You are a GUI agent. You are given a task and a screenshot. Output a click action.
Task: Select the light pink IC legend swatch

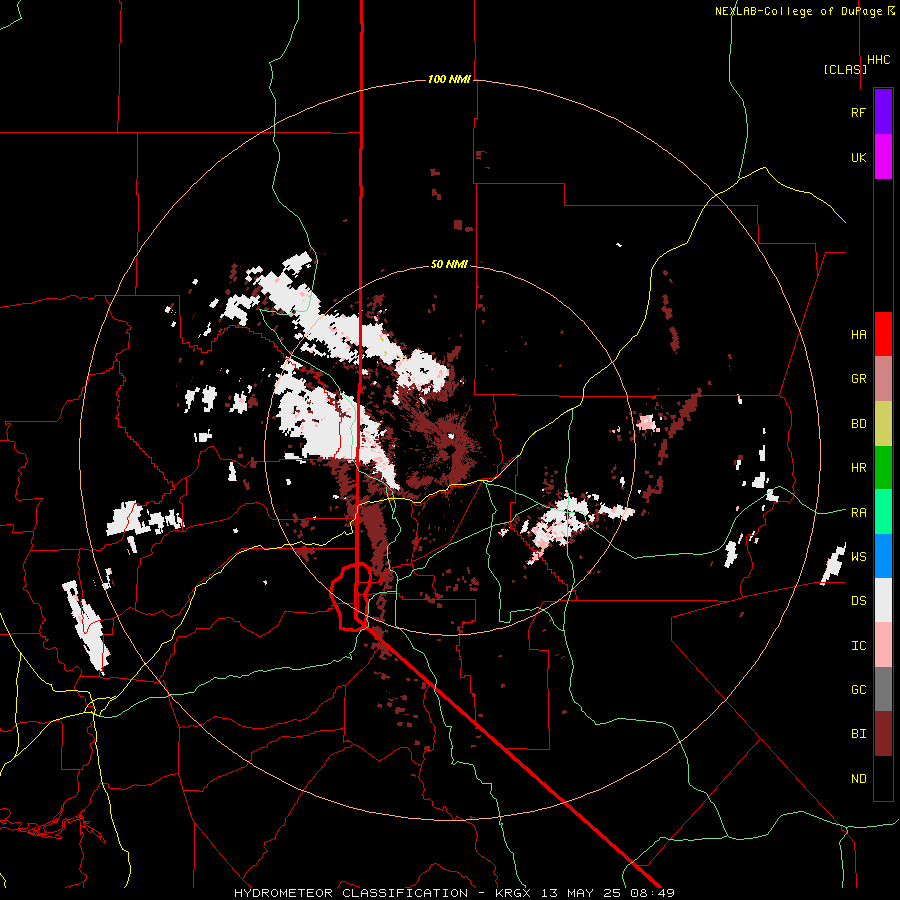click(883, 645)
